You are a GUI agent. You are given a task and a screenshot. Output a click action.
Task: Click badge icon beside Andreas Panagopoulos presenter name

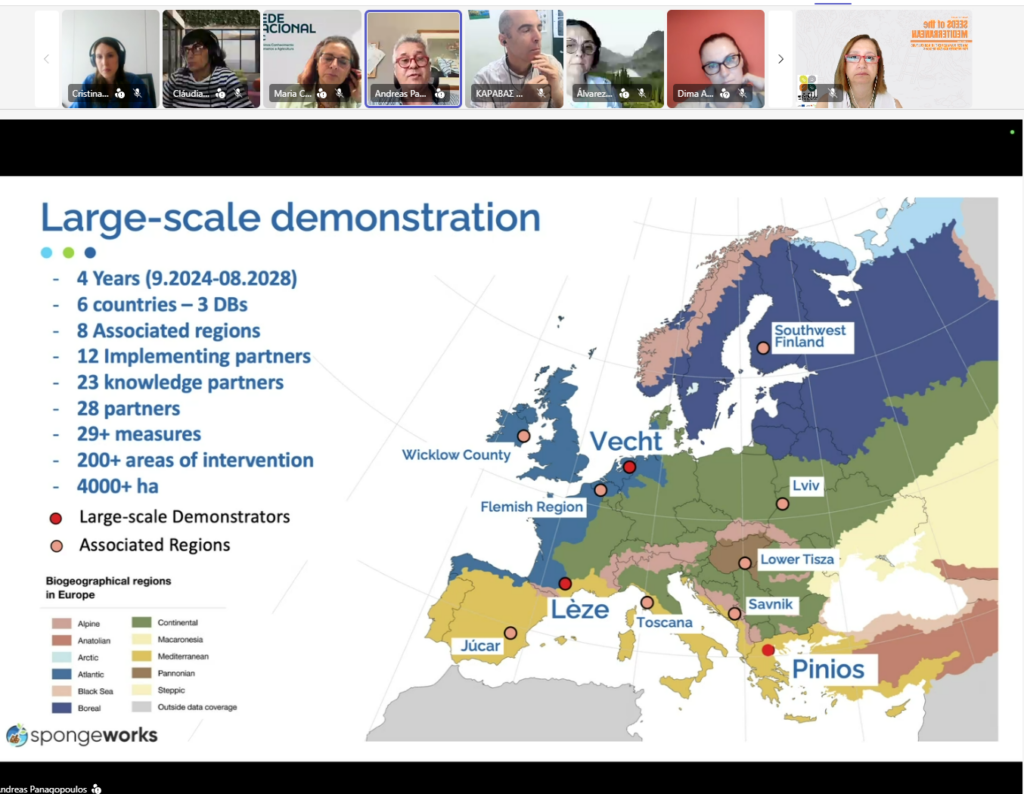pyautogui.click(x=97, y=789)
